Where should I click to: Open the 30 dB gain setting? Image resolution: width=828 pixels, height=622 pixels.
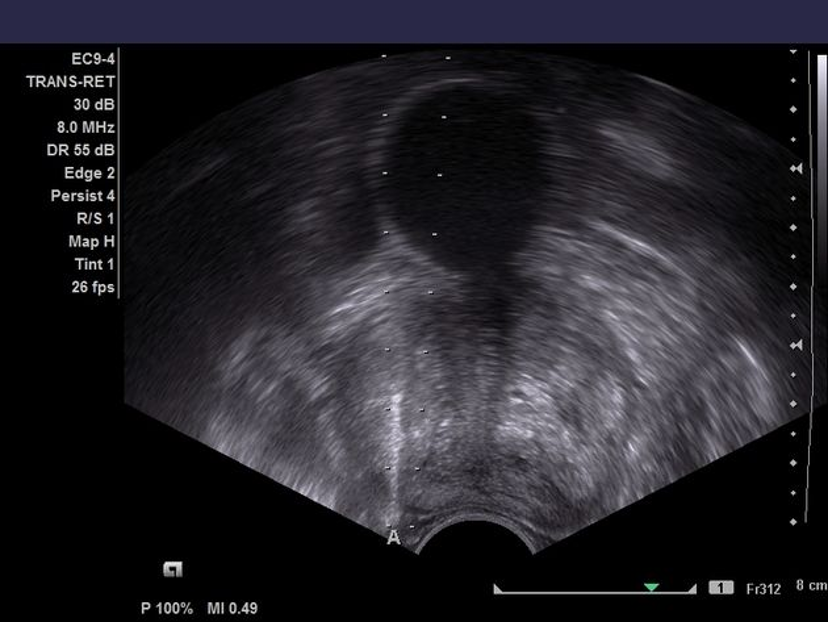pos(94,105)
